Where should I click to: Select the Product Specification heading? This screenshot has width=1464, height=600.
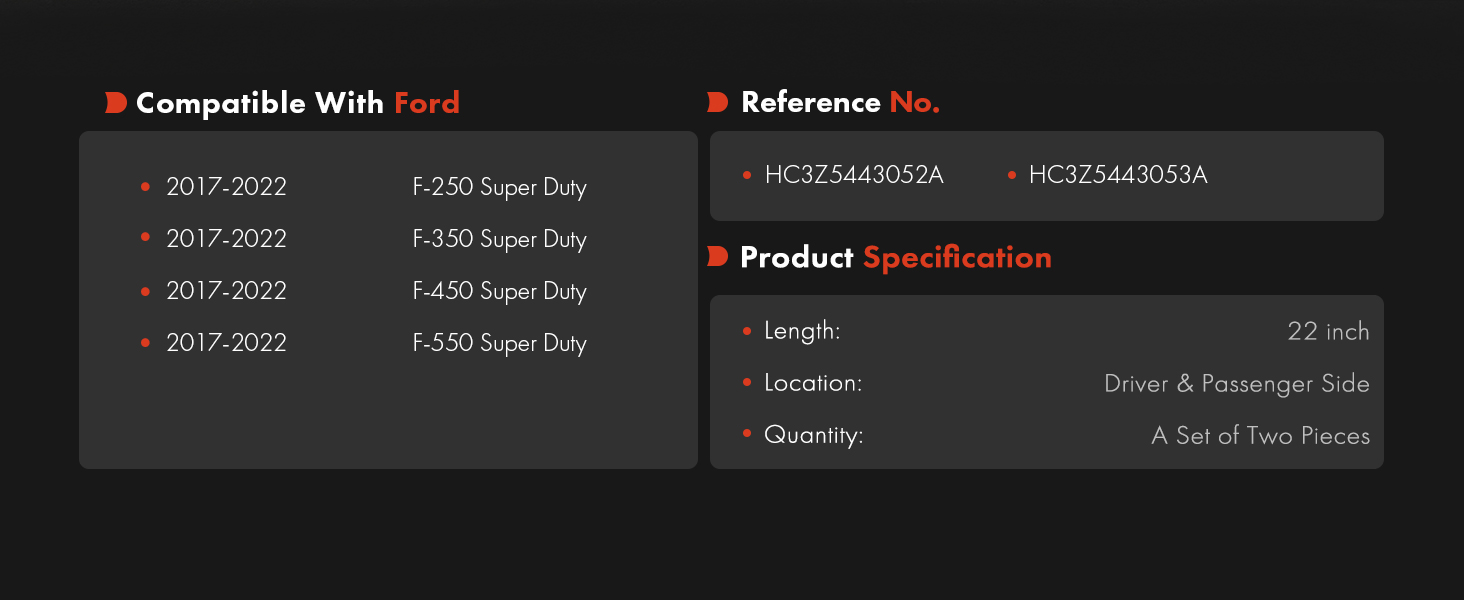point(896,257)
